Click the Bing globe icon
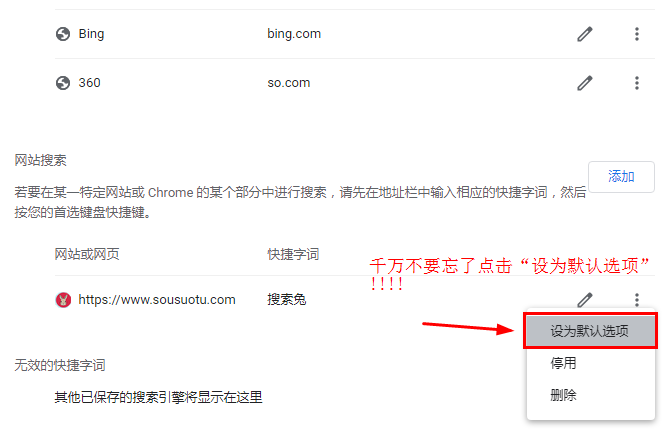 63,34
